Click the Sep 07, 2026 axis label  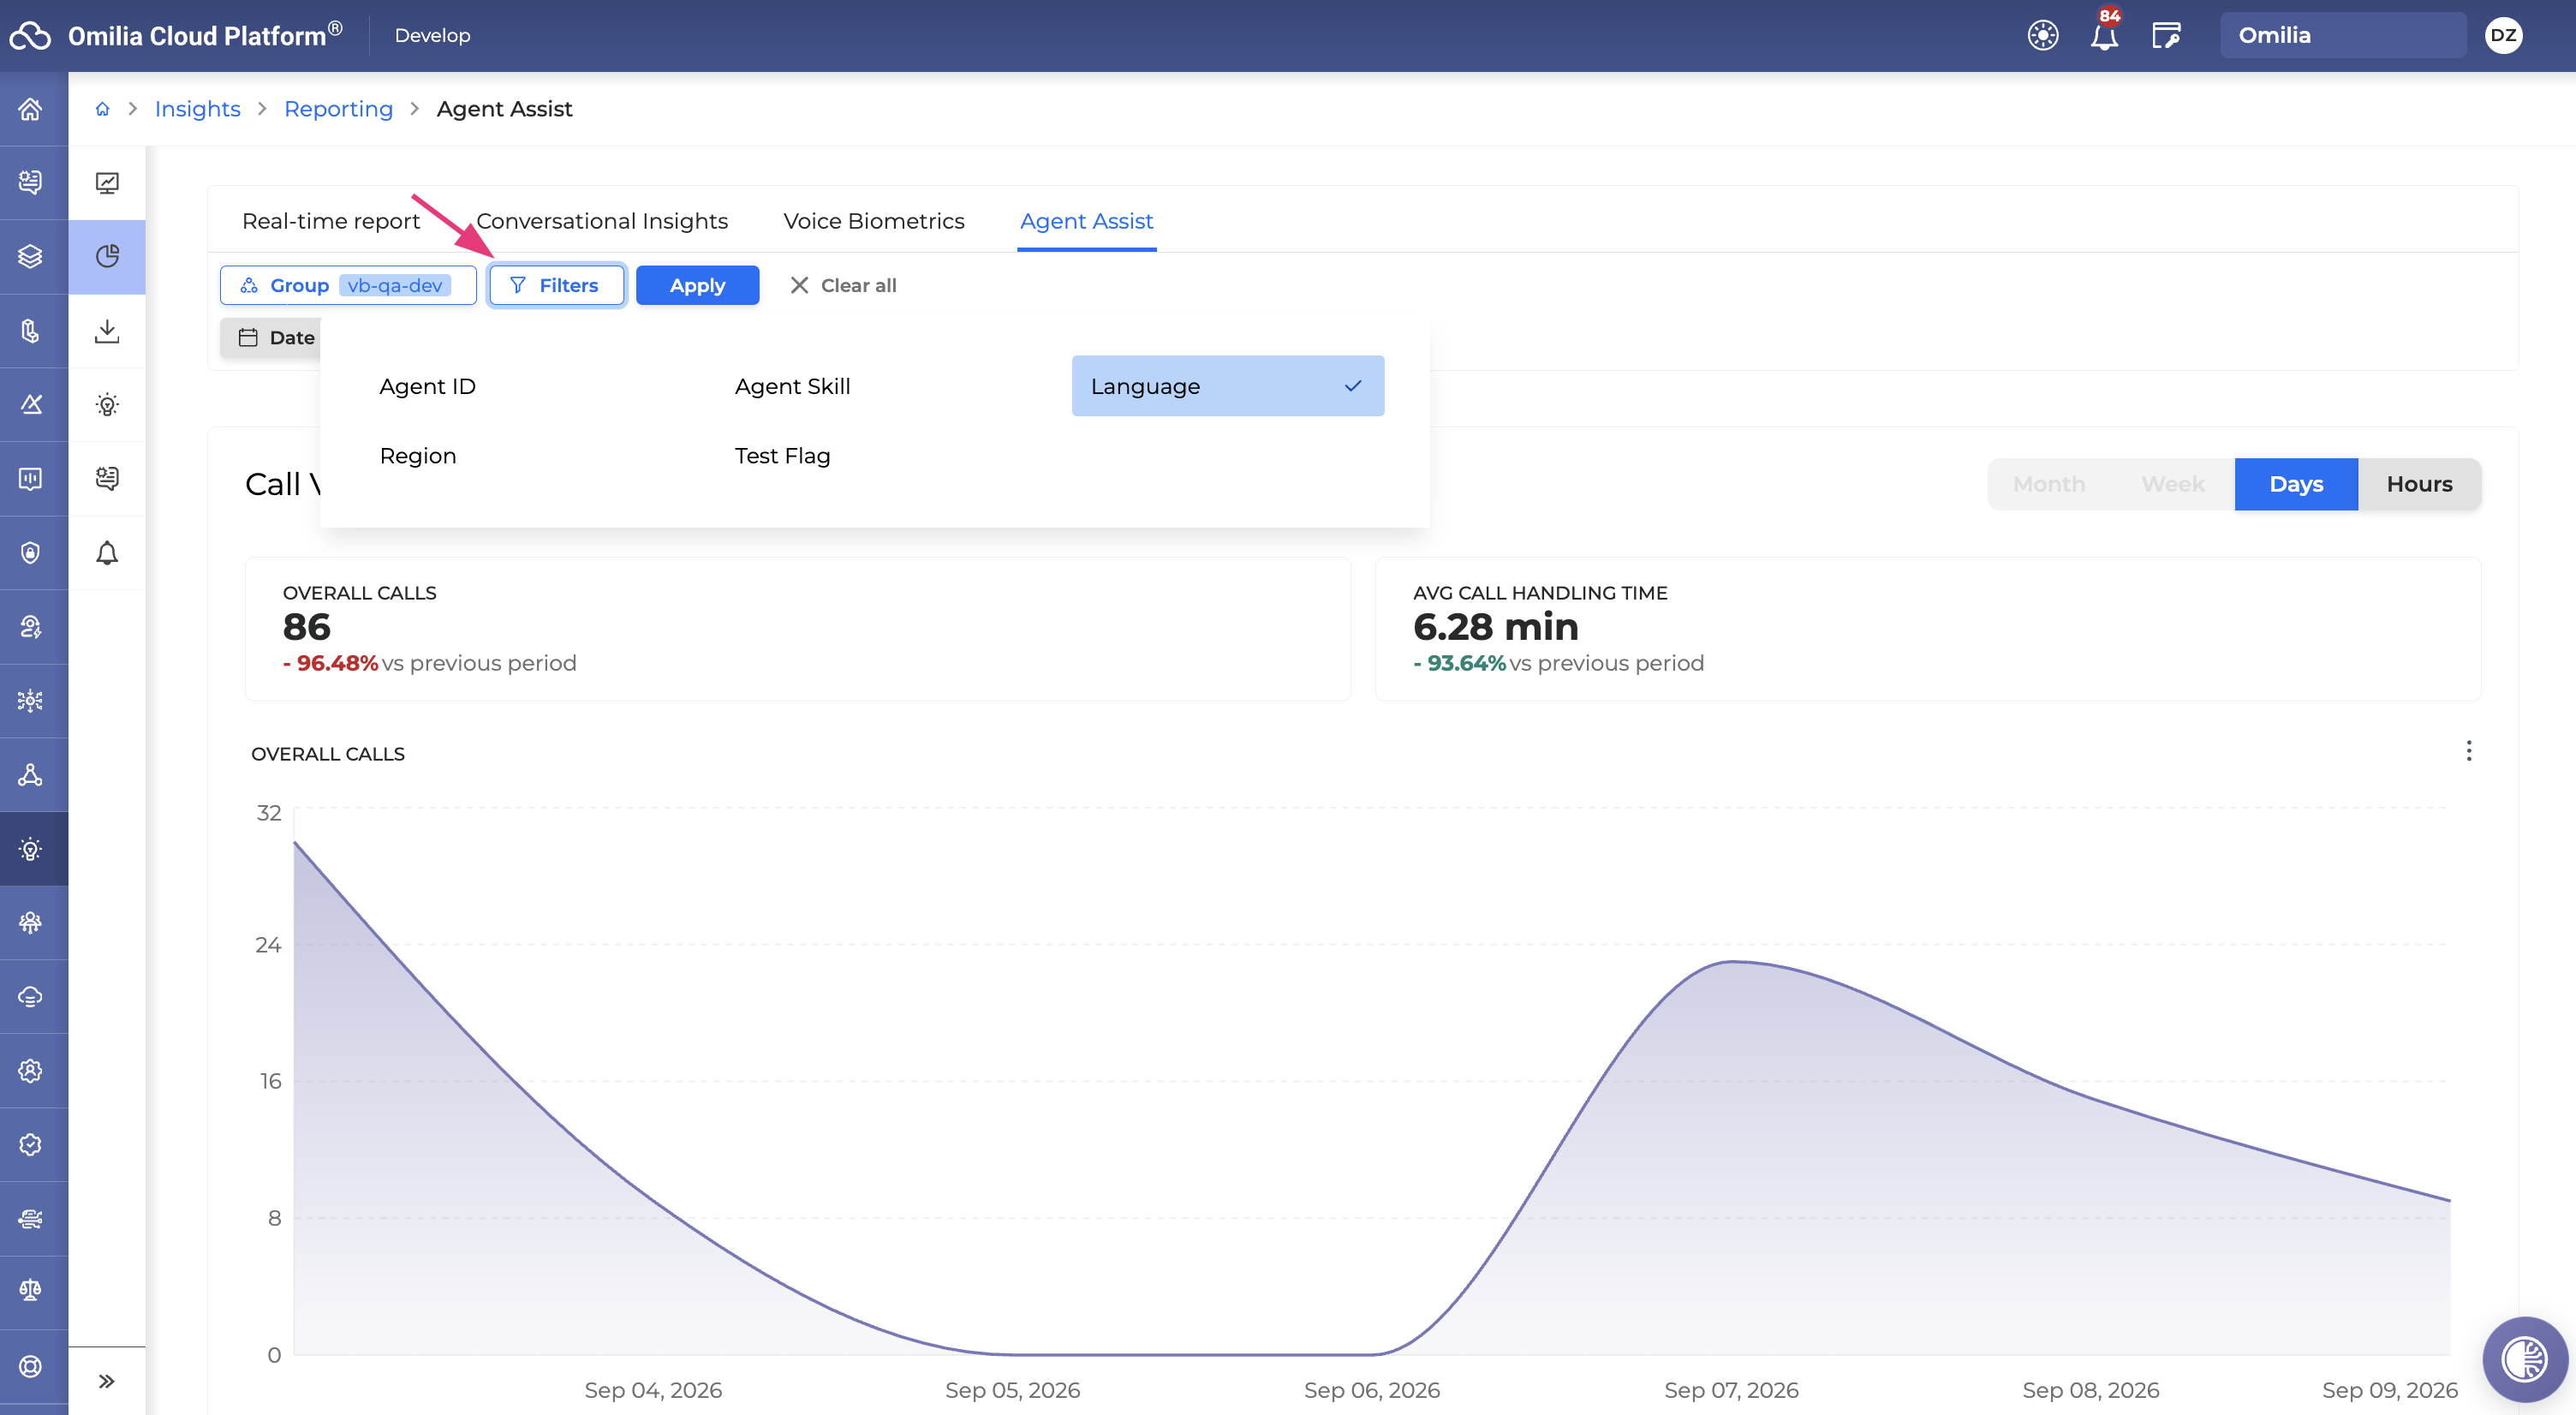(x=1731, y=1390)
